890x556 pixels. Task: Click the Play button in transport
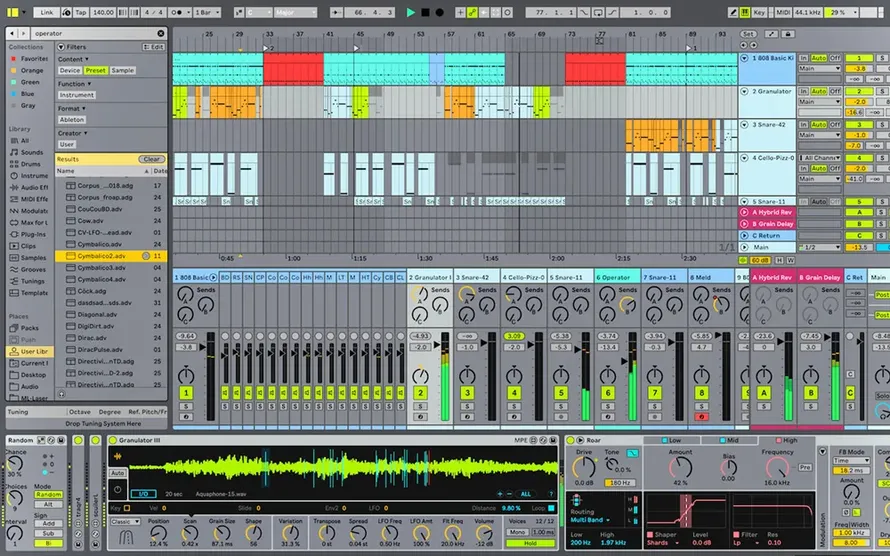coord(410,12)
